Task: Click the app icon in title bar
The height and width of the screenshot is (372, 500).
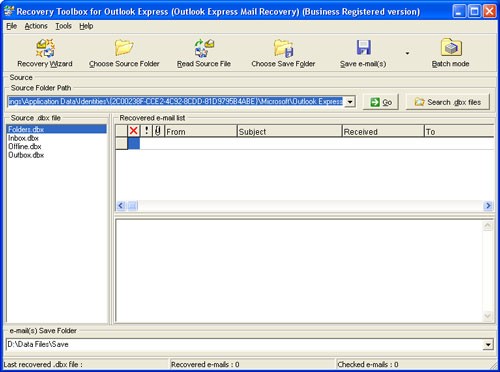Action: point(9,11)
